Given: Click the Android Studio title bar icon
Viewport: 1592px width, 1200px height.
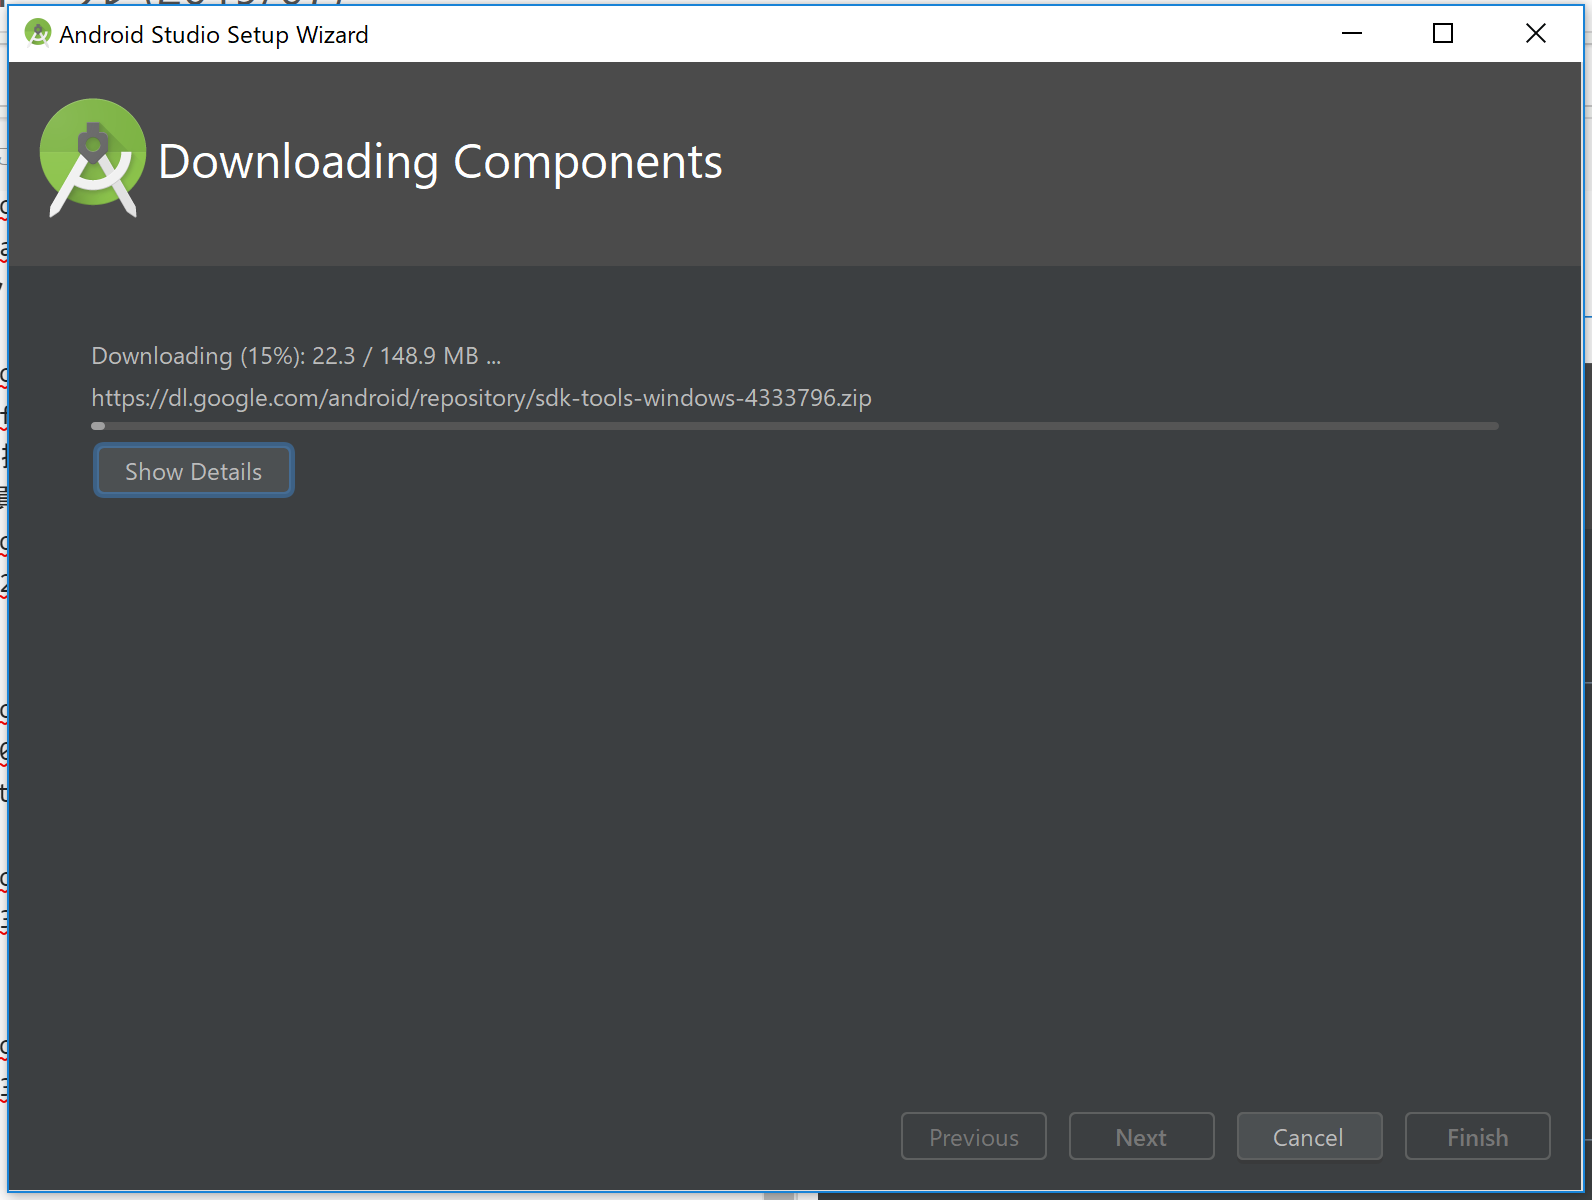Looking at the screenshot, I should pos(37,33).
